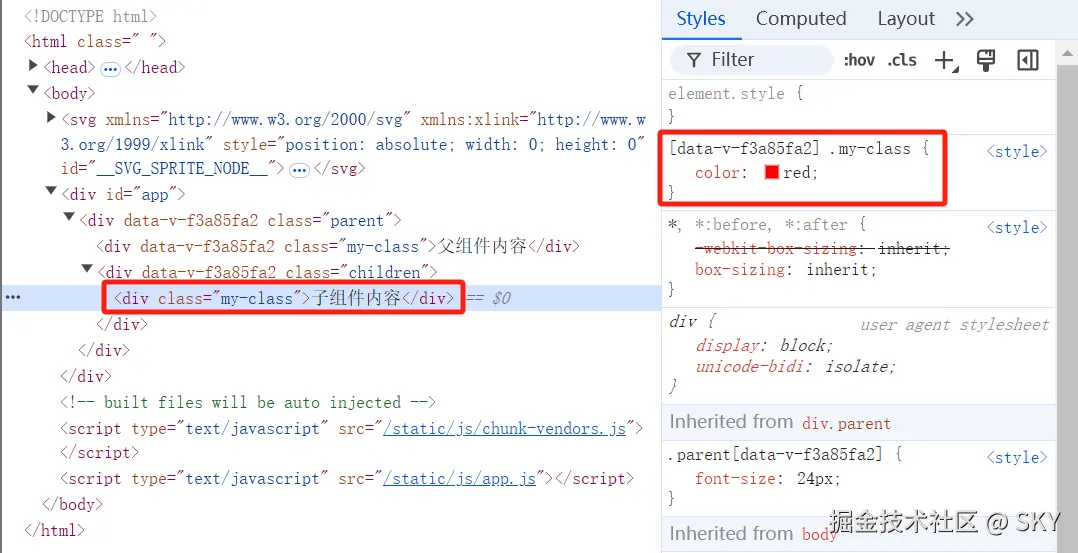Image resolution: width=1078 pixels, height=553 pixels.
Task: Click the ellipsis badge inside the svg tag
Action: click(299, 170)
